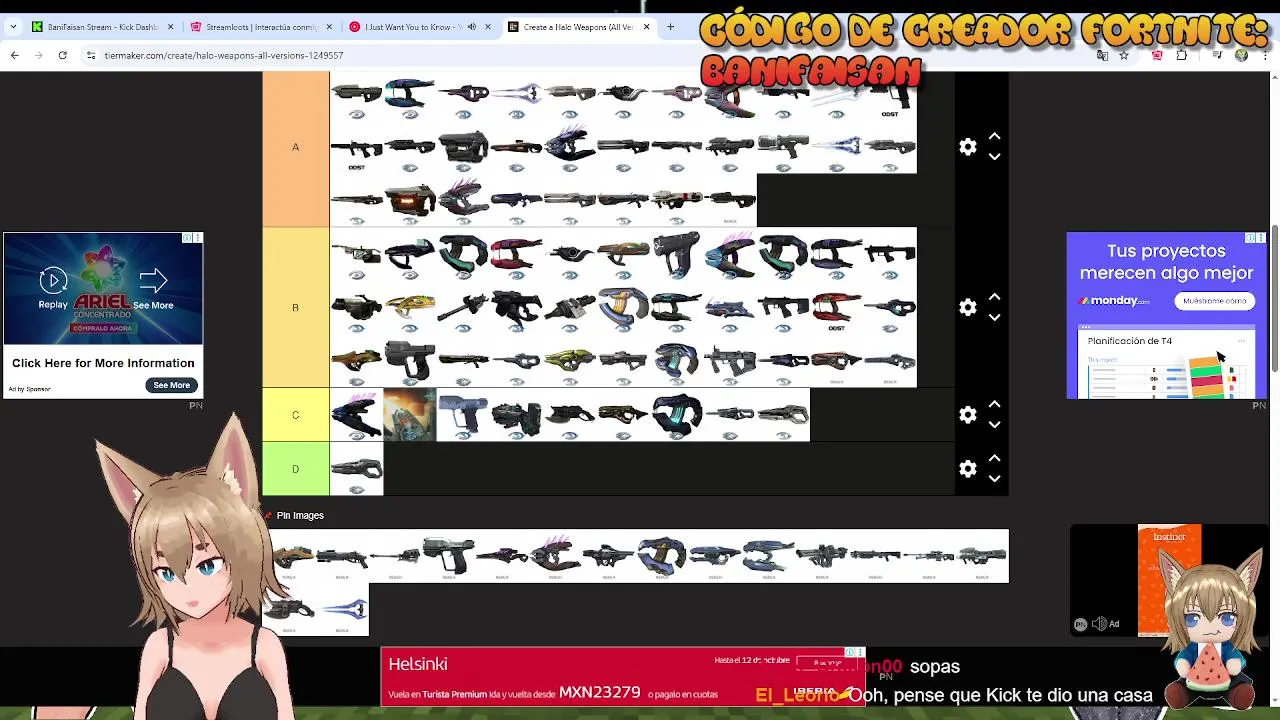
Task: Open settings gear for tier A row
Action: [x=967, y=147]
